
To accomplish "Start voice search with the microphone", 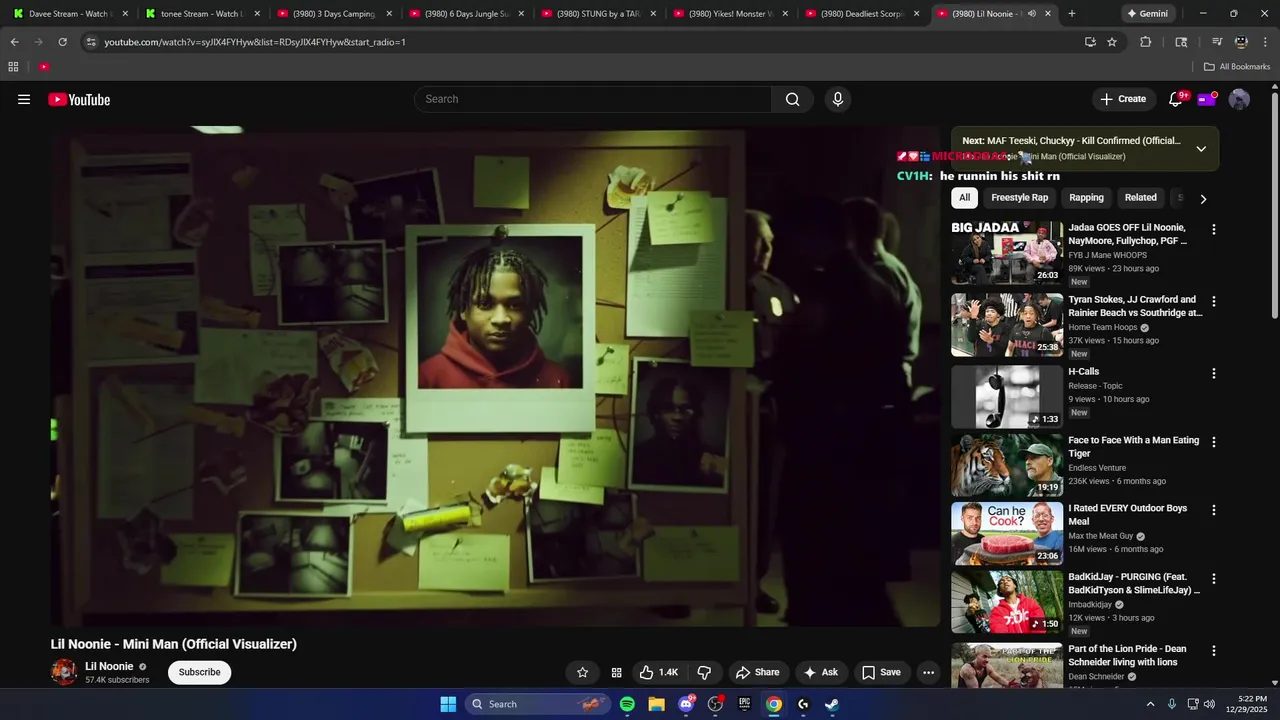I will pos(838,99).
